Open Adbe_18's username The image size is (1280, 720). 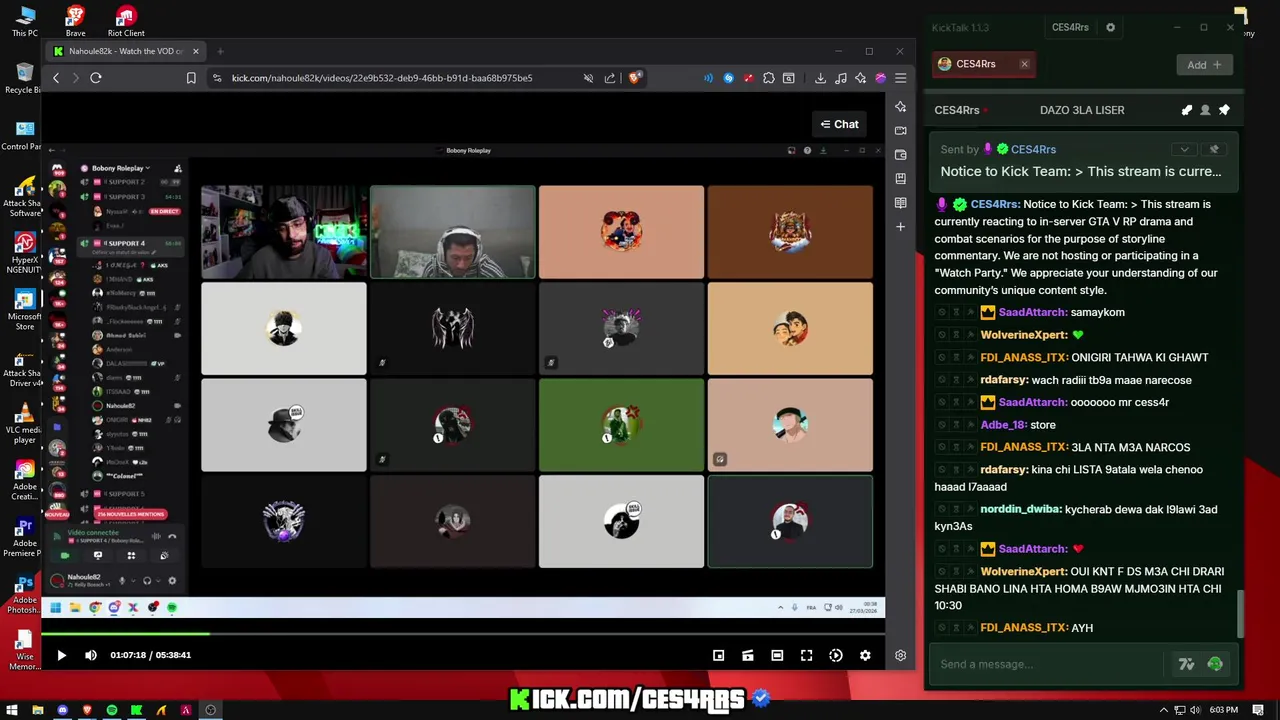pos(1003,425)
